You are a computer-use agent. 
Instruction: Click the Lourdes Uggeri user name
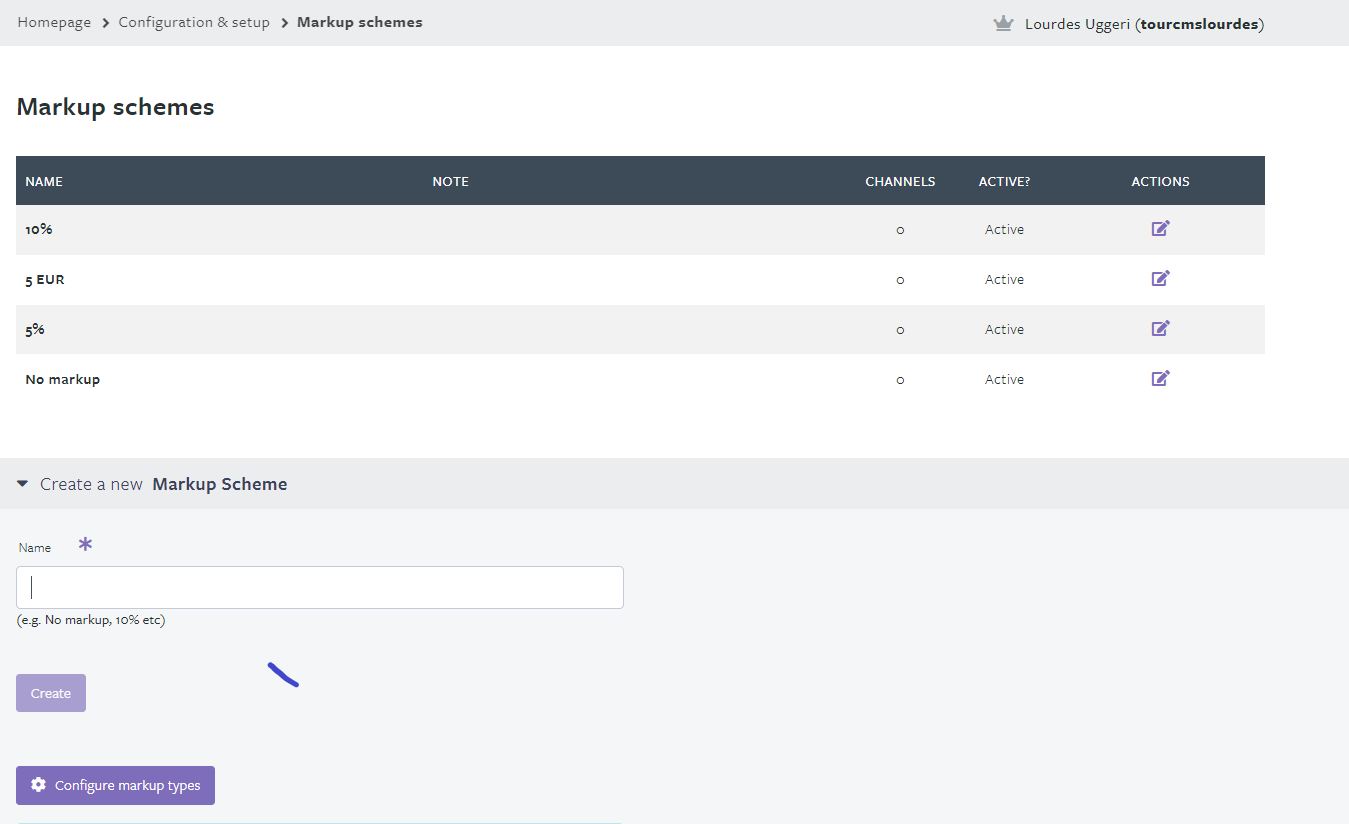point(1144,24)
